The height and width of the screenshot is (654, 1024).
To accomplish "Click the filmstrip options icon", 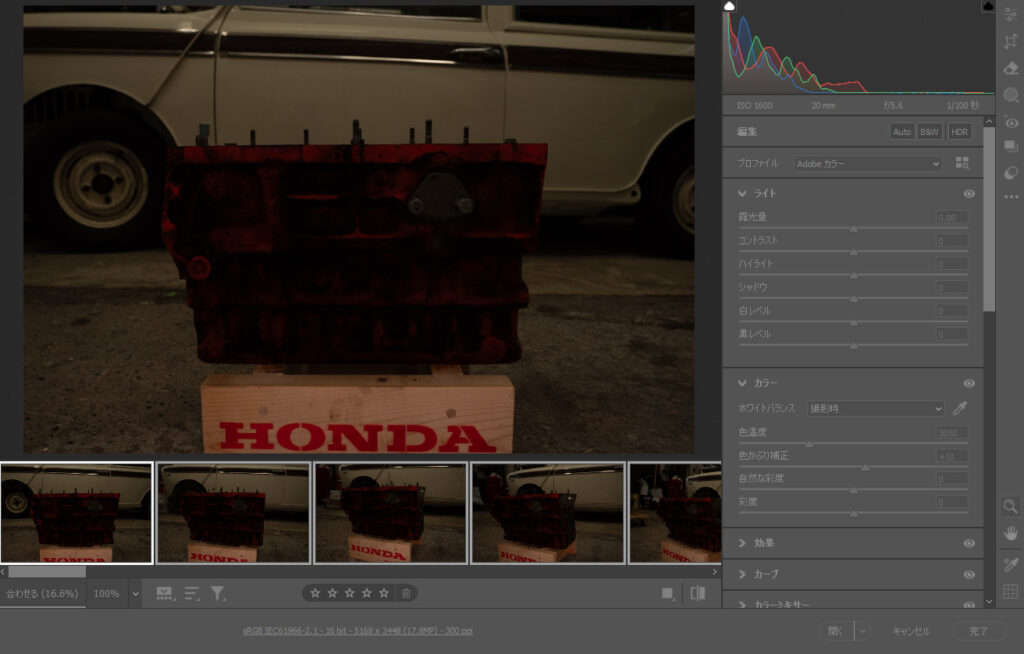I will (164, 593).
